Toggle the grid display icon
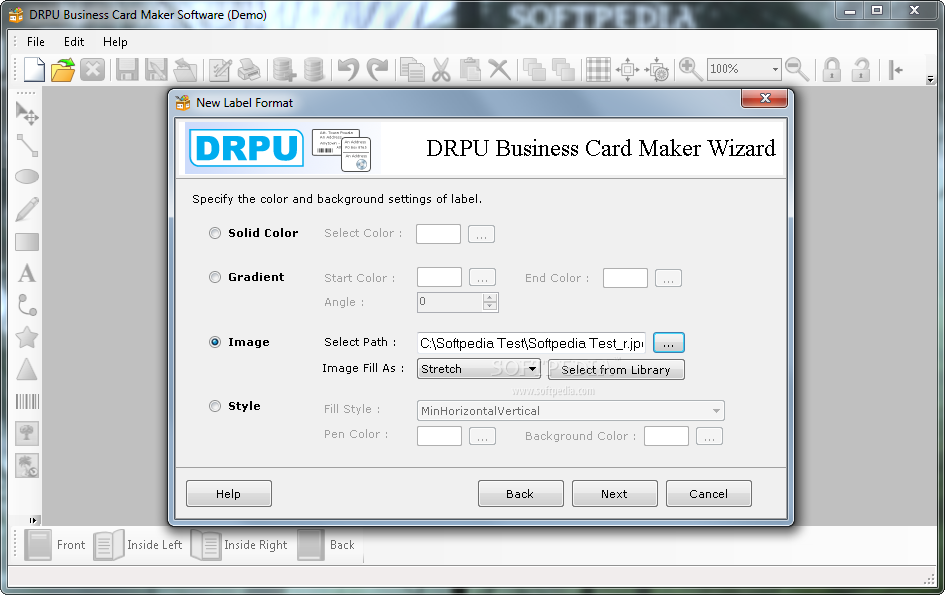945x595 pixels. click(598, 69)
